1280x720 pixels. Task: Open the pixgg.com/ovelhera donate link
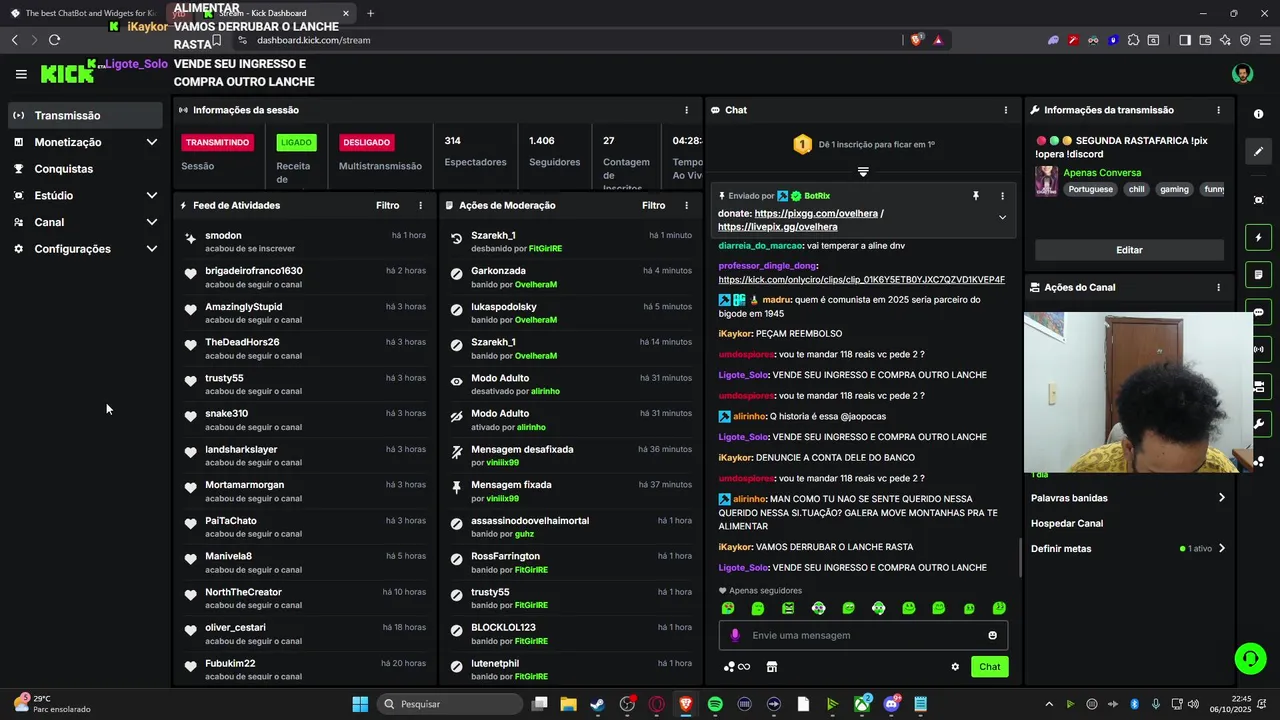(816, 213)
